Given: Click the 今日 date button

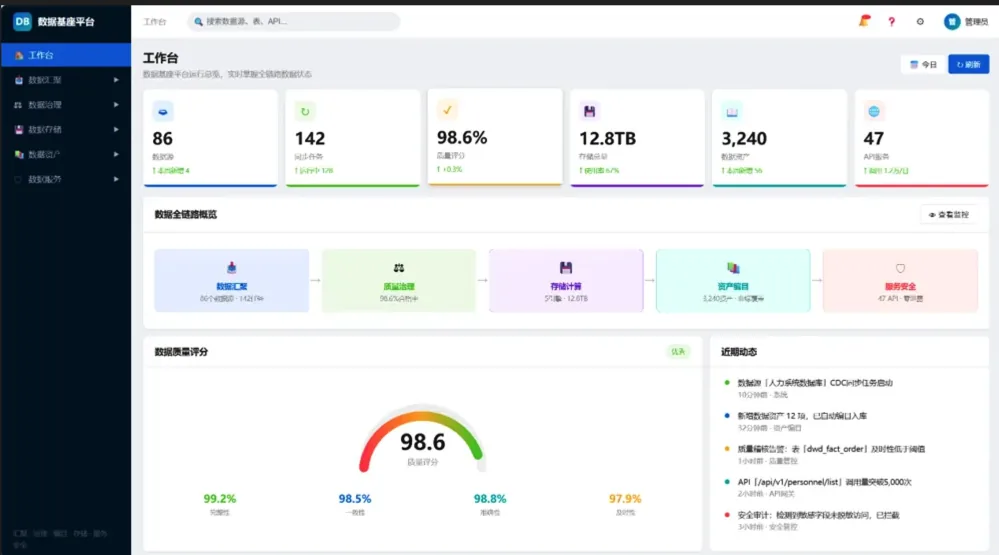Looking at the screenshot, I should [923, 64].
